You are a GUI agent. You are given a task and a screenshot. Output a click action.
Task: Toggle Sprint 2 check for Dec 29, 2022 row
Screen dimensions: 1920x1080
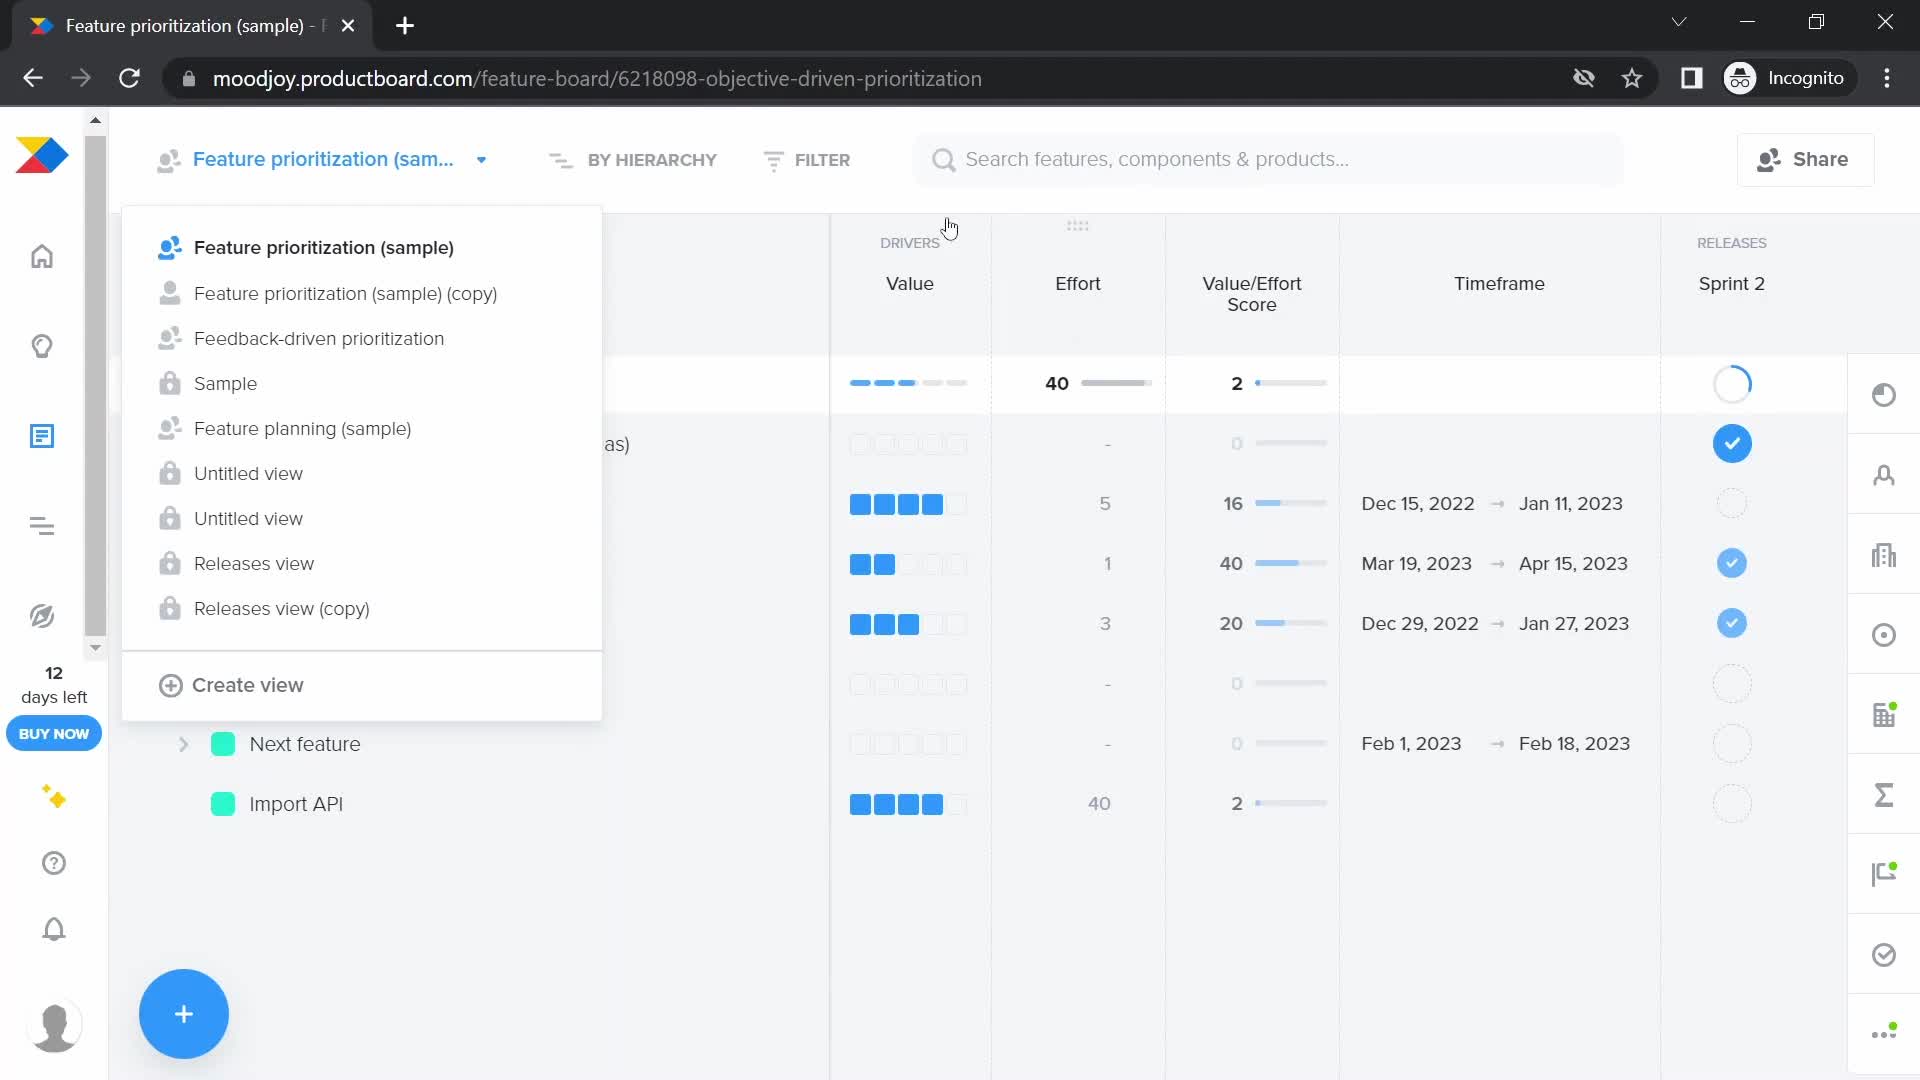(1732, 623)
